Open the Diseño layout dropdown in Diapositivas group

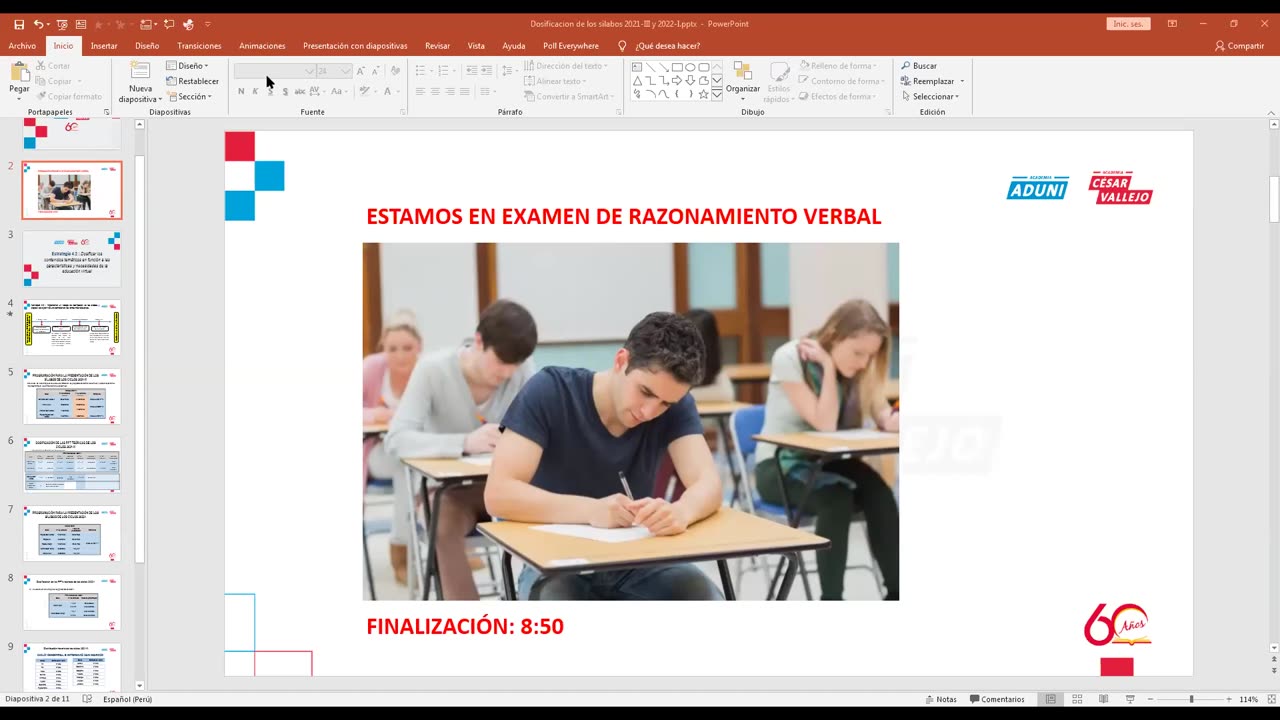point(187,66)
